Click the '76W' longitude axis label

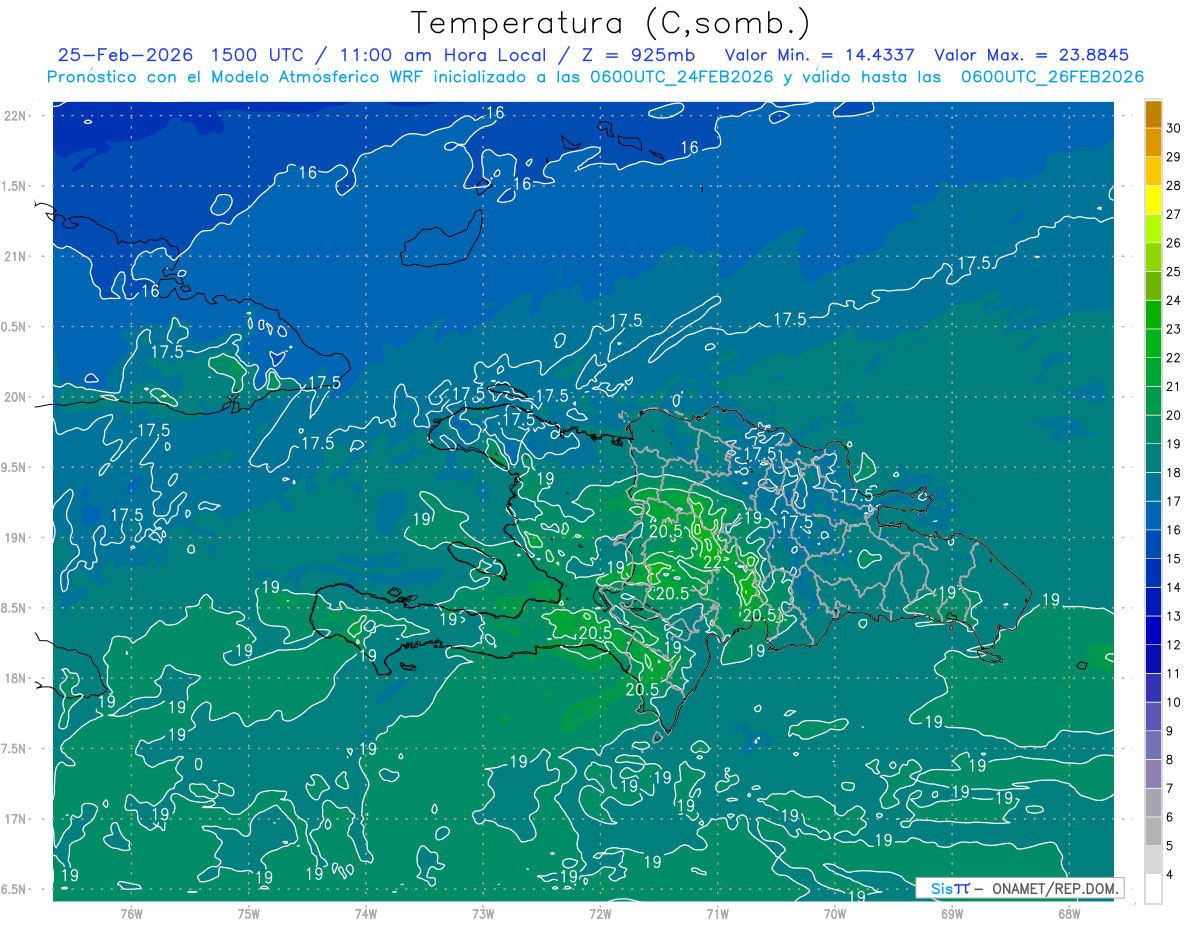[131, 913]
